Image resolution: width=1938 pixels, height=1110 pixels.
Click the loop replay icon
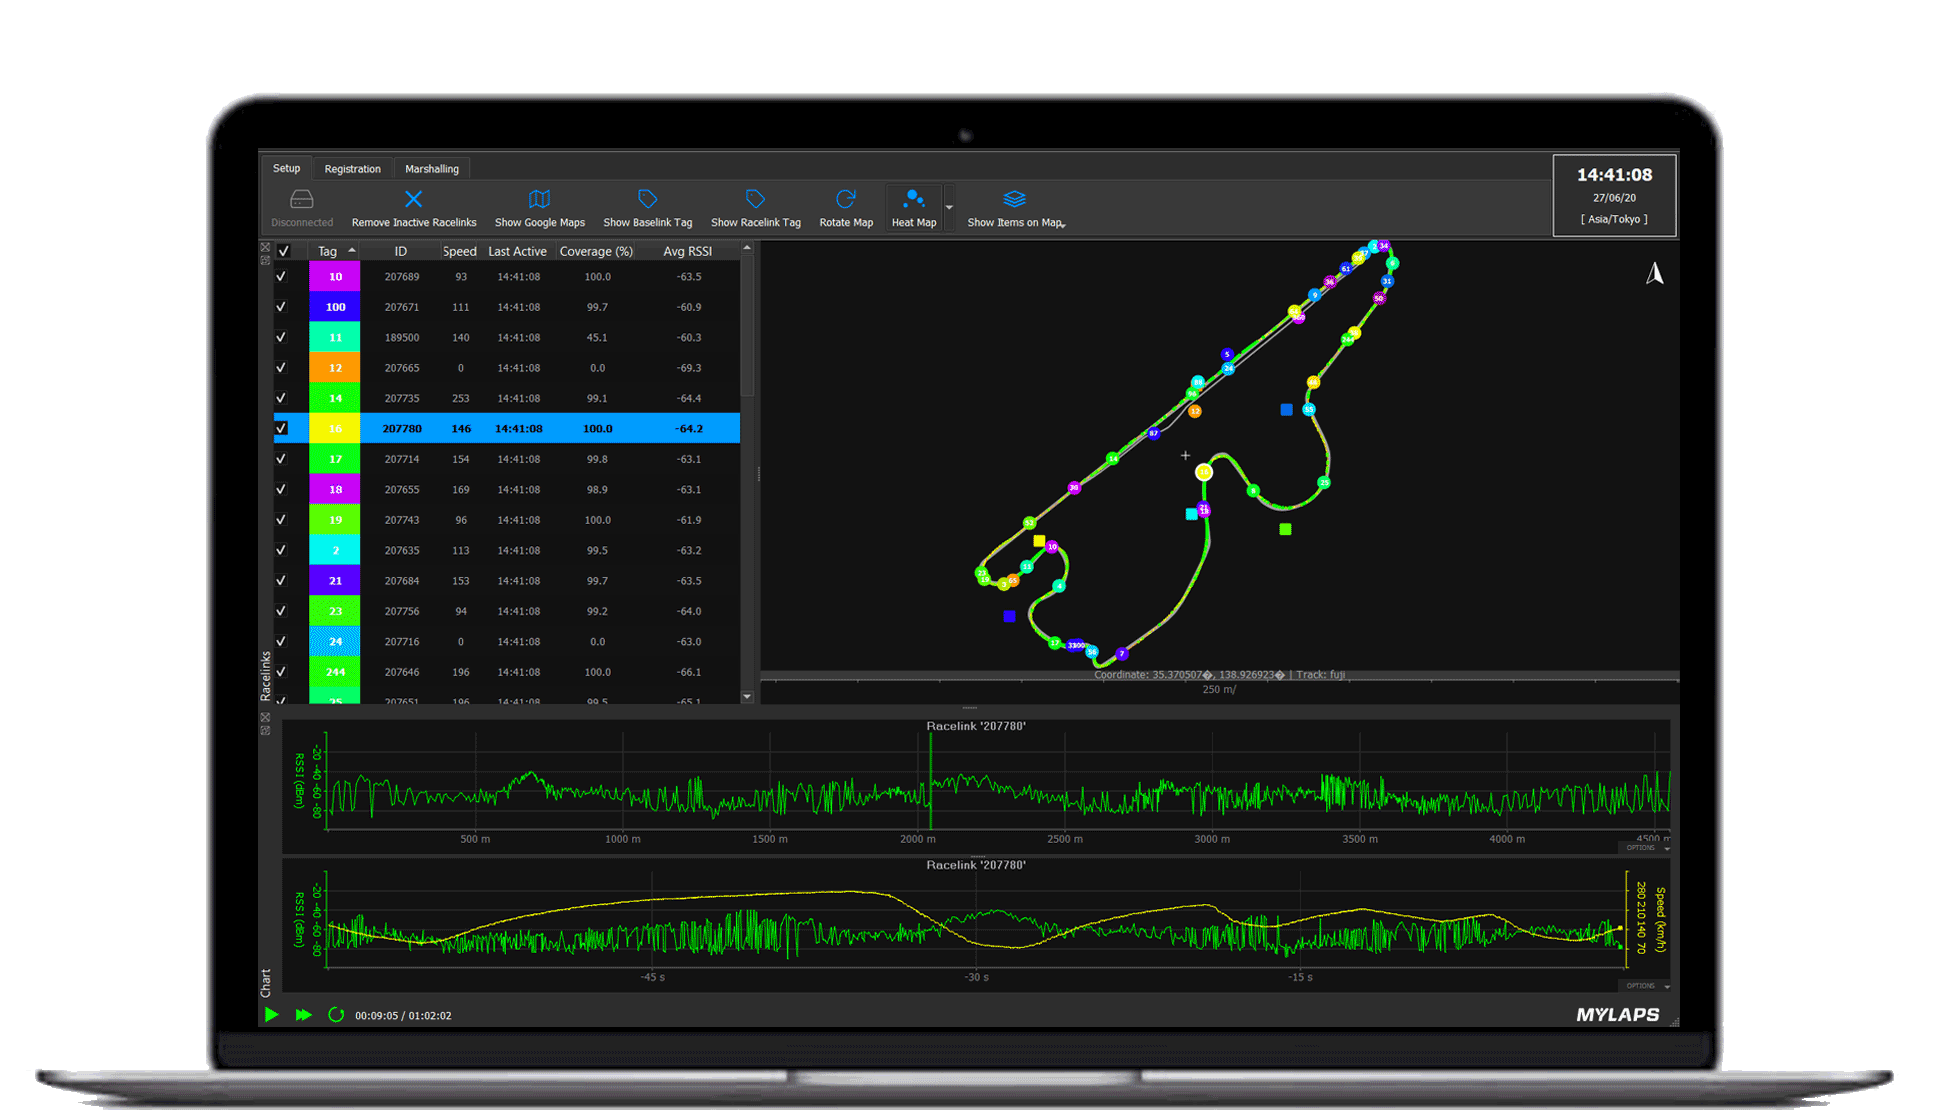pyautogui.click(x=336, y=1015)
